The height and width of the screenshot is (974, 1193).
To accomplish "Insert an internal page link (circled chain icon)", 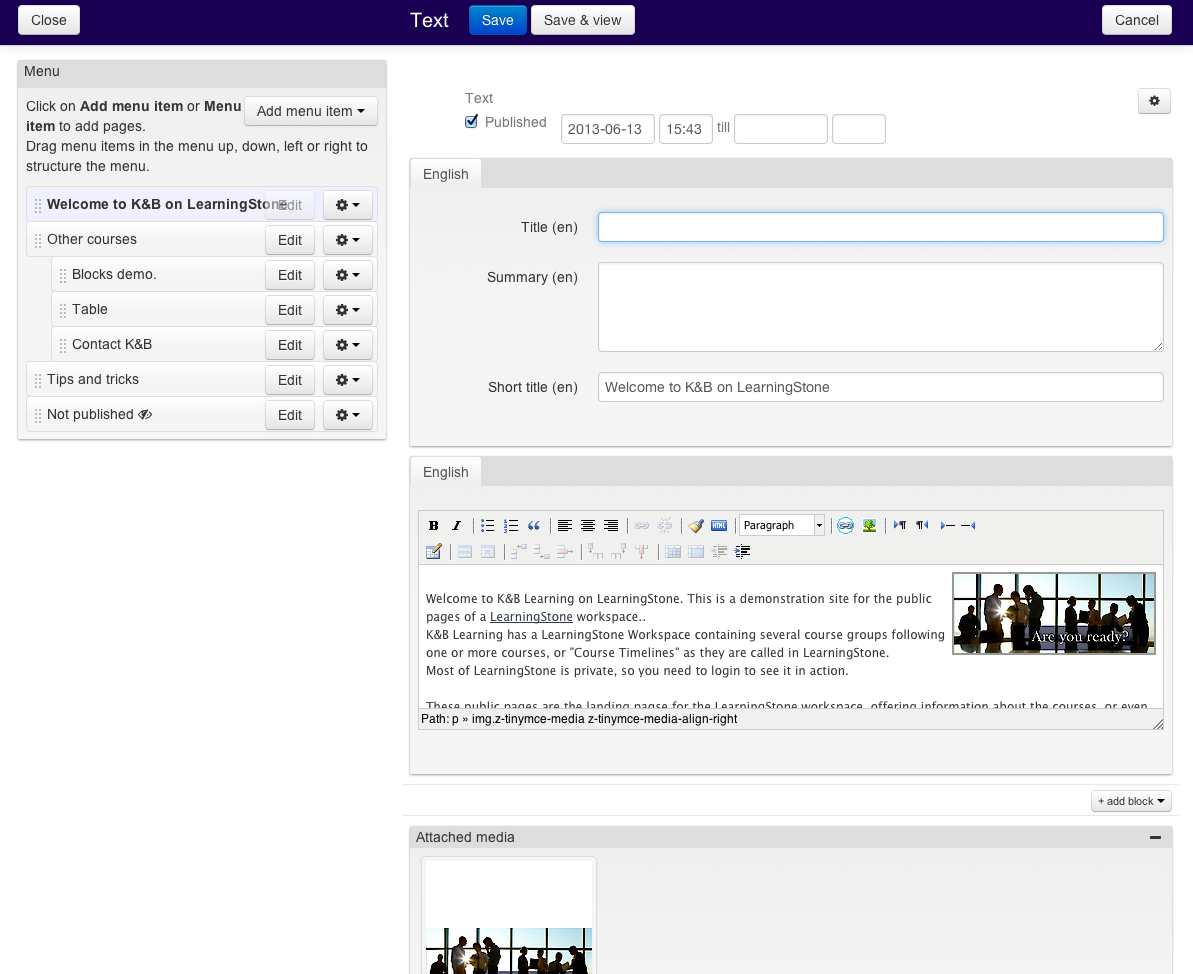I will 845,525.
